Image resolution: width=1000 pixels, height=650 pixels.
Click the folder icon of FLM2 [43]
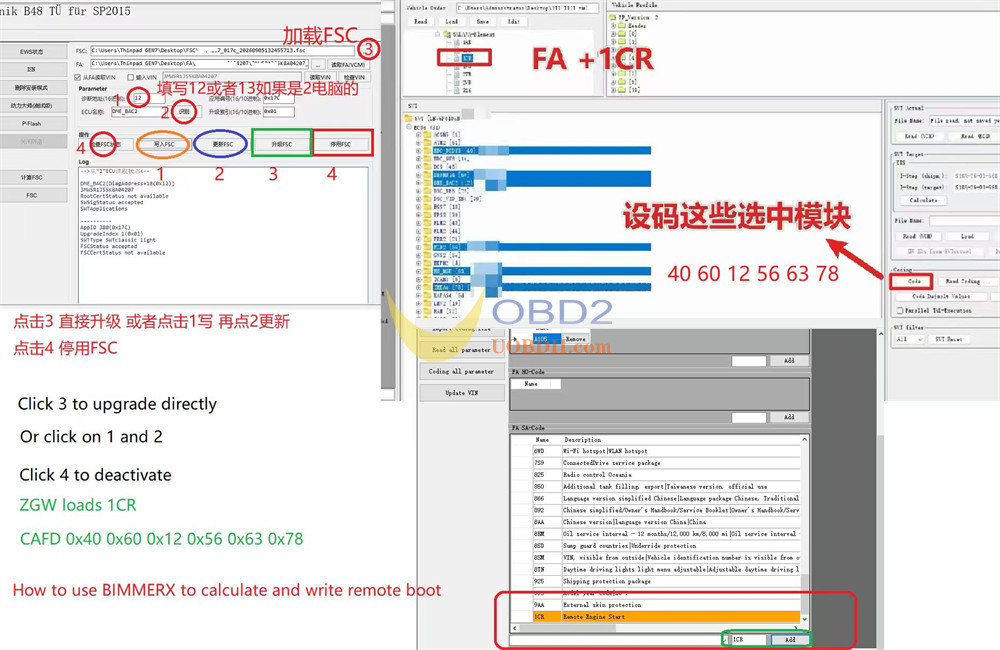pyautogui.click(x=427, y=223)
